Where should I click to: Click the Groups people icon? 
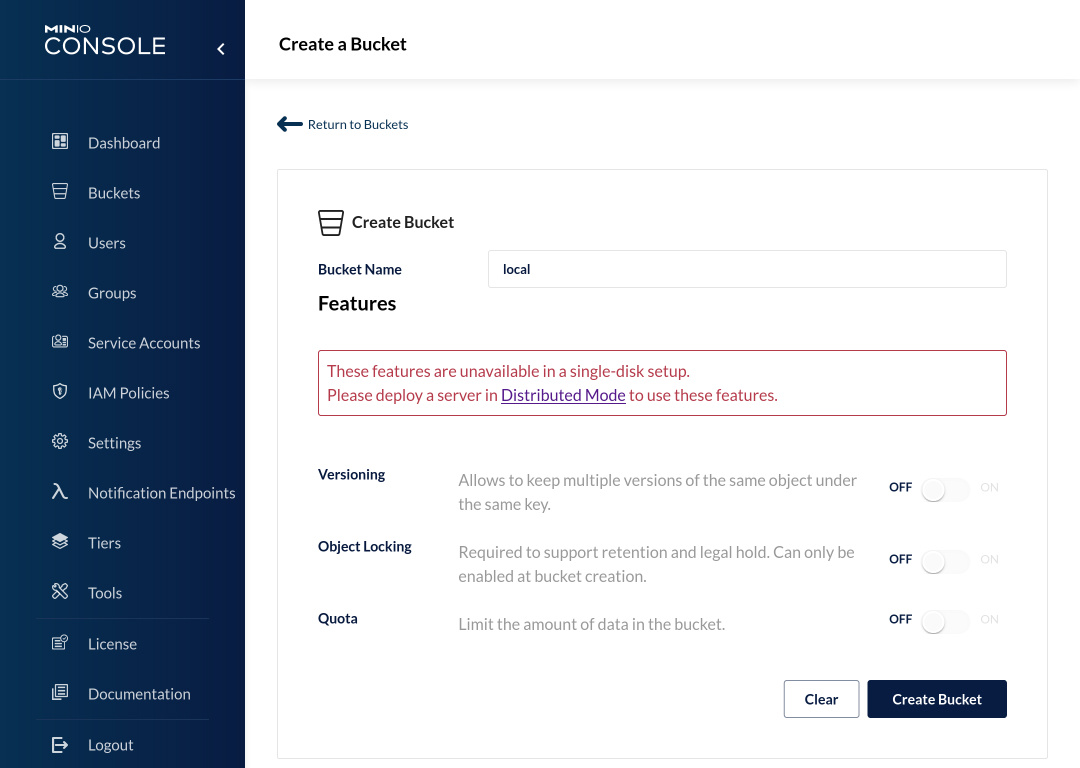click(x=60, y=291)
